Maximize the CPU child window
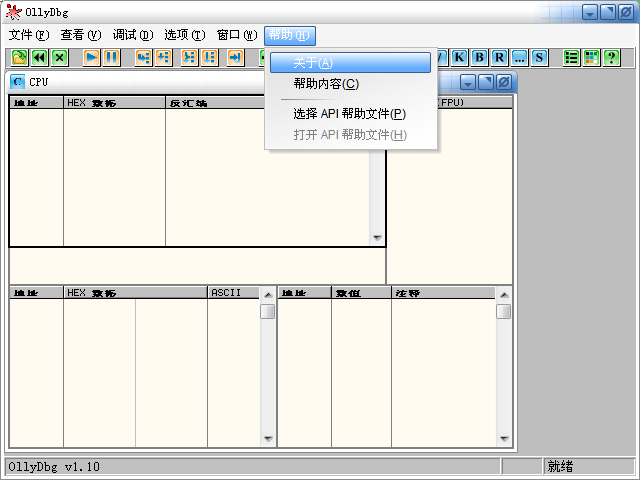Image resolution: width=640 pixels, height=480 pixels. click(486, 82)
